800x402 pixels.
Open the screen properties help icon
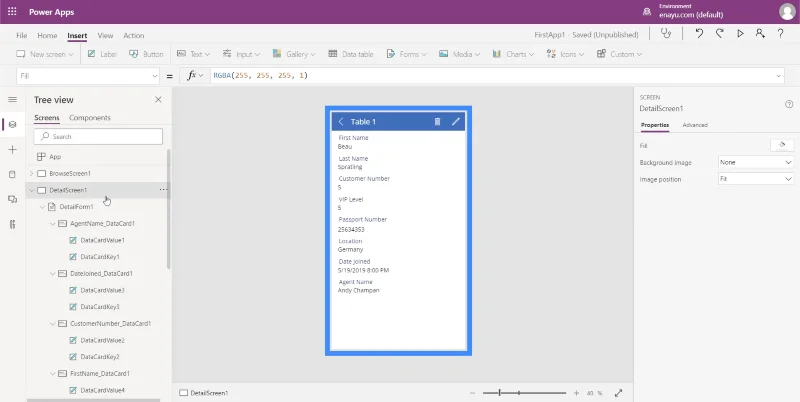(x=789, y=104)
